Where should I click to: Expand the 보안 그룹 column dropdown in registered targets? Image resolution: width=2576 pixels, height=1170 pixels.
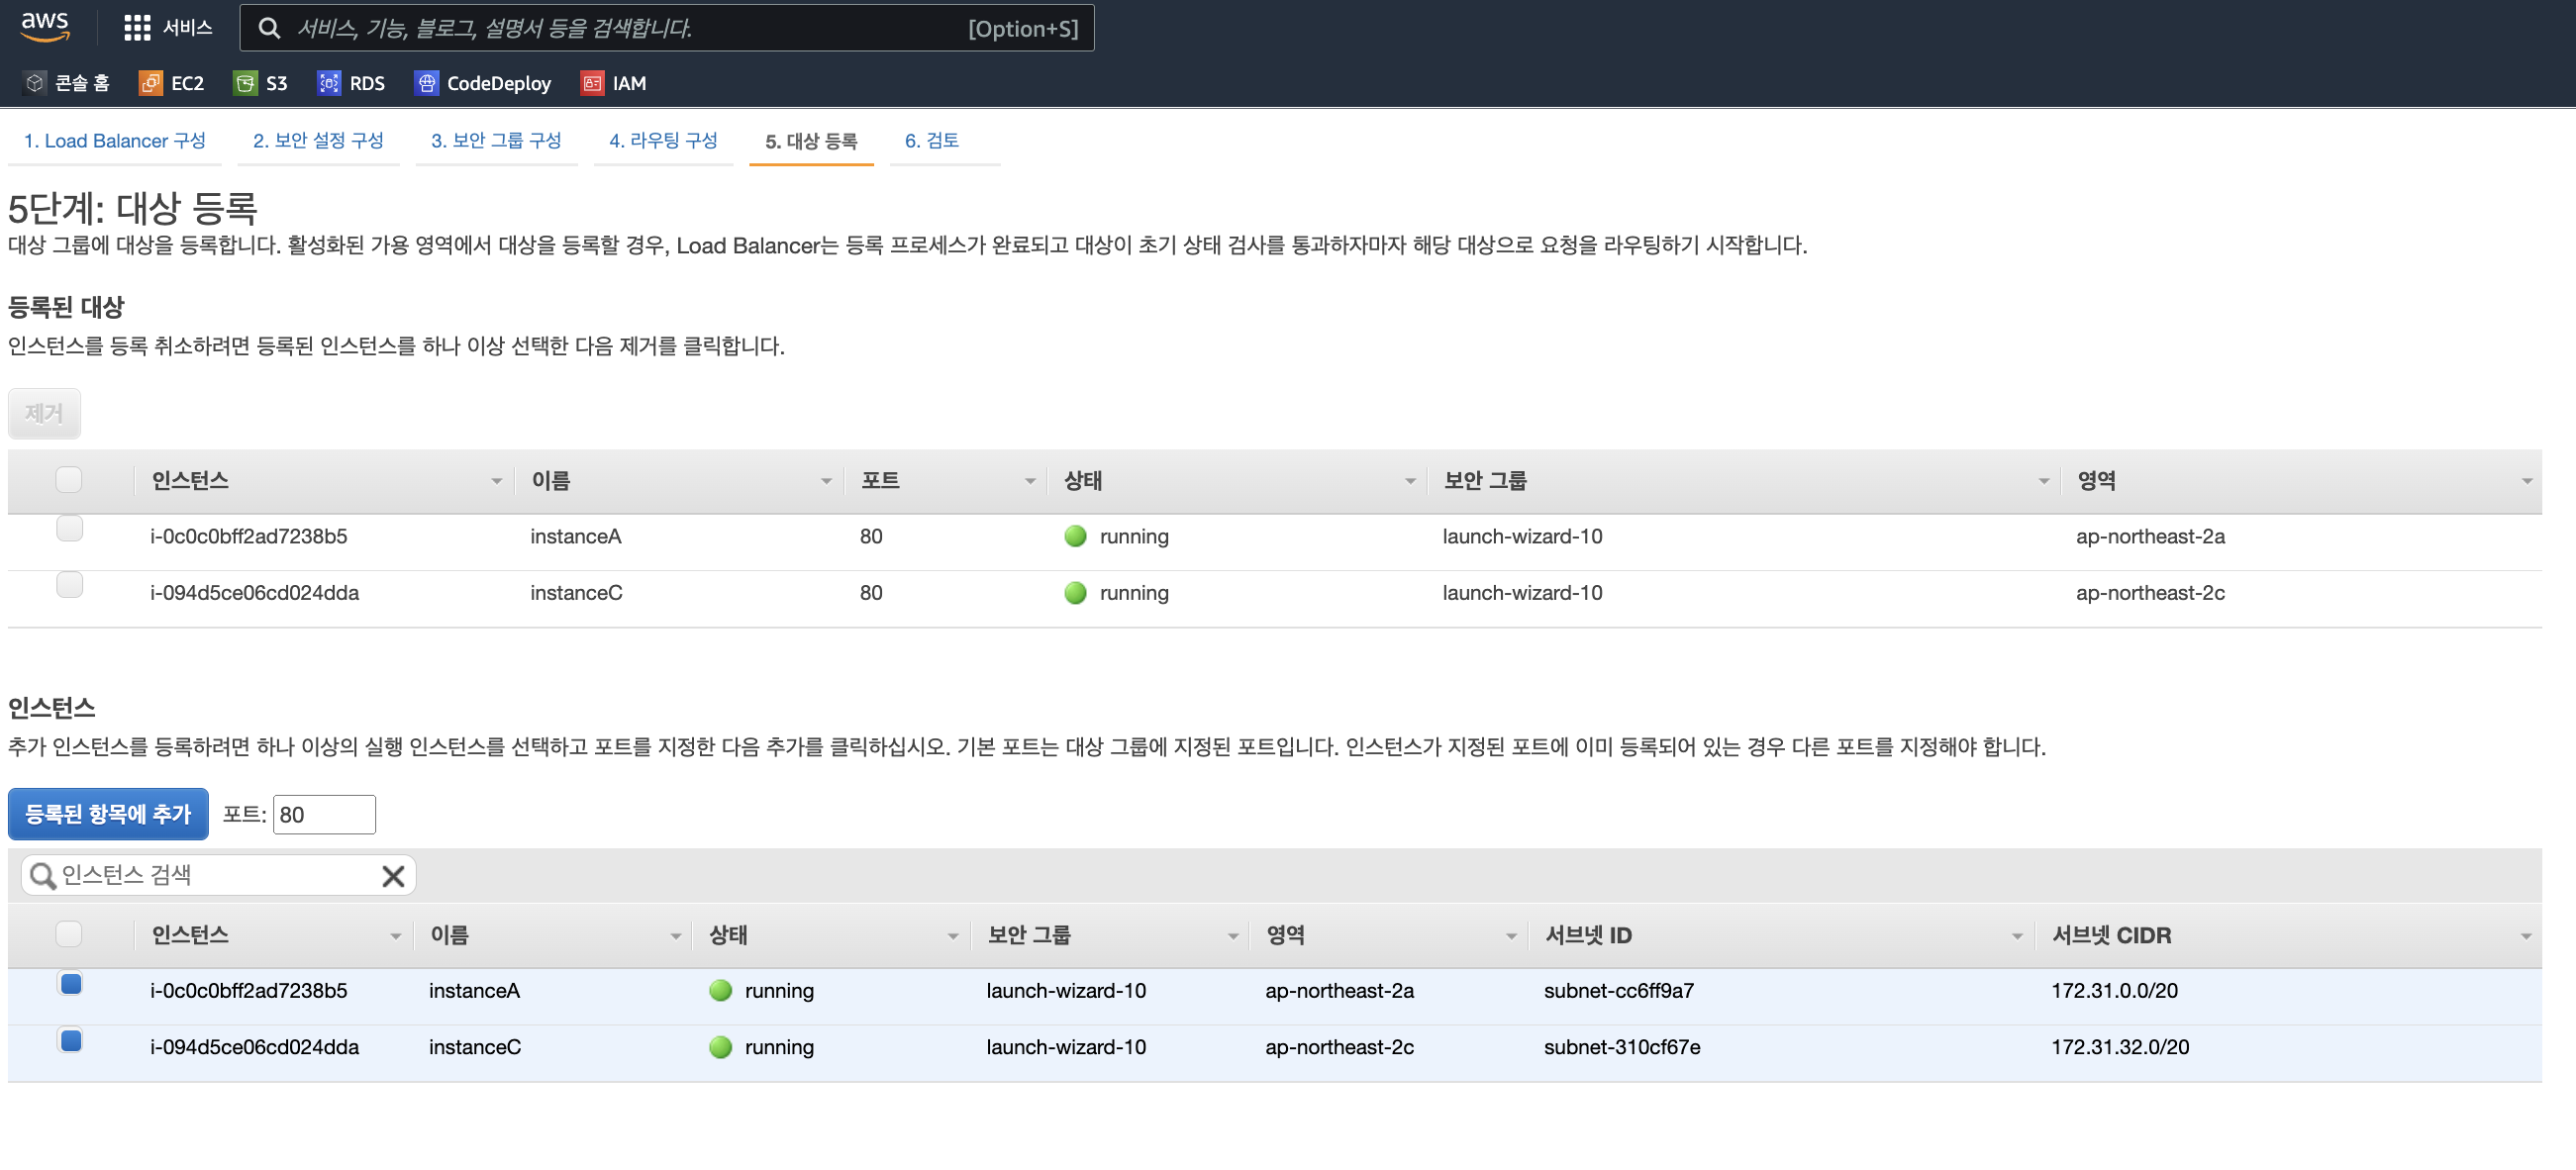2043,481
